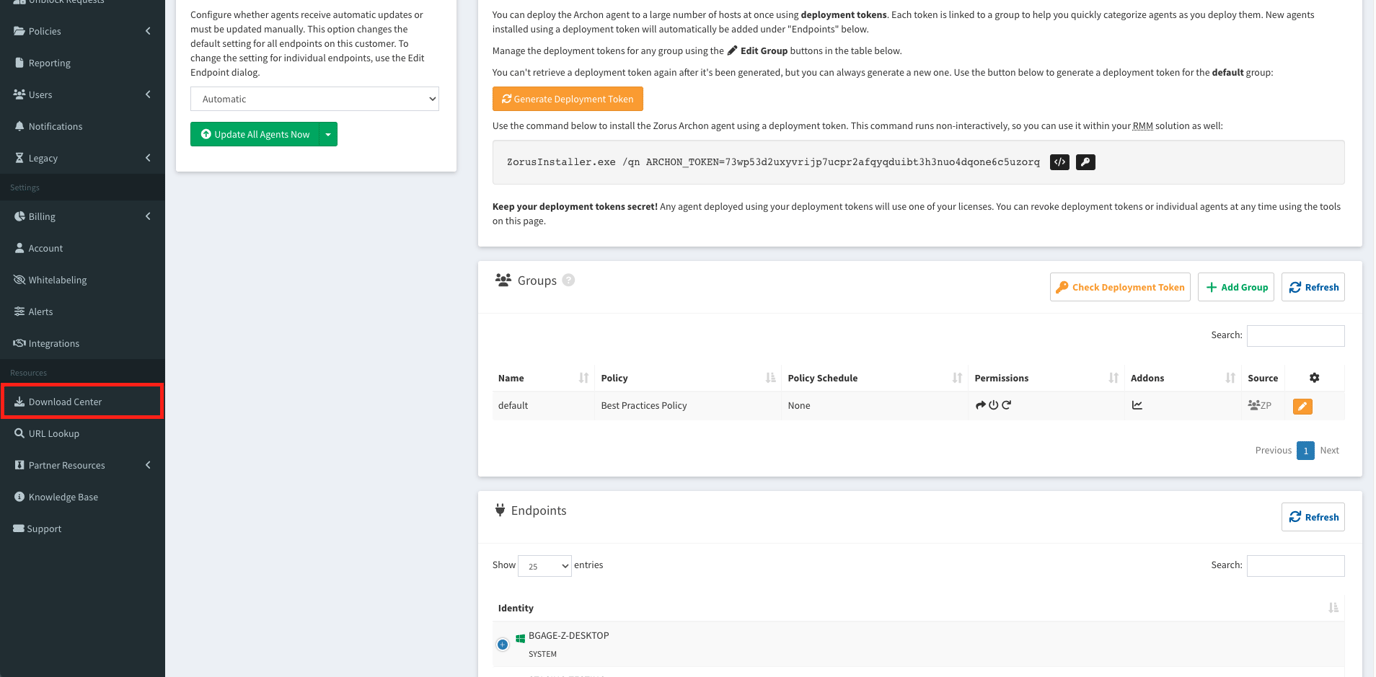Click the power permission icon in default row
The width and height of the screenshot is (1376, 677).
[993, 405]
